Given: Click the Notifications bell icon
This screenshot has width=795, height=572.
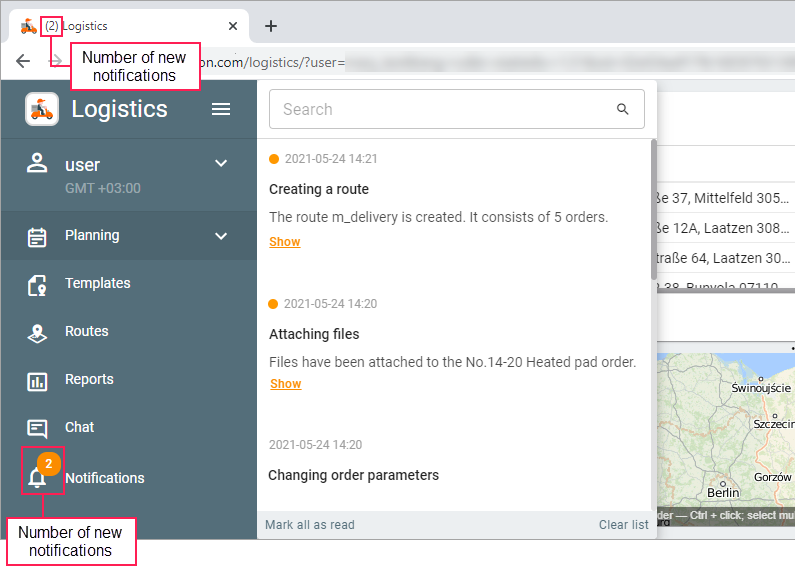Looking at the screenshot, I should (x=38, y=478).
